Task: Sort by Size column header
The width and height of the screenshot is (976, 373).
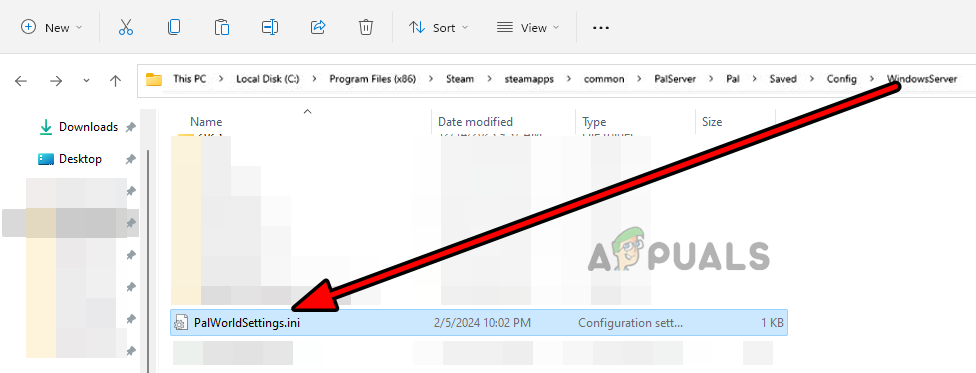Action: tap(712, 122)
